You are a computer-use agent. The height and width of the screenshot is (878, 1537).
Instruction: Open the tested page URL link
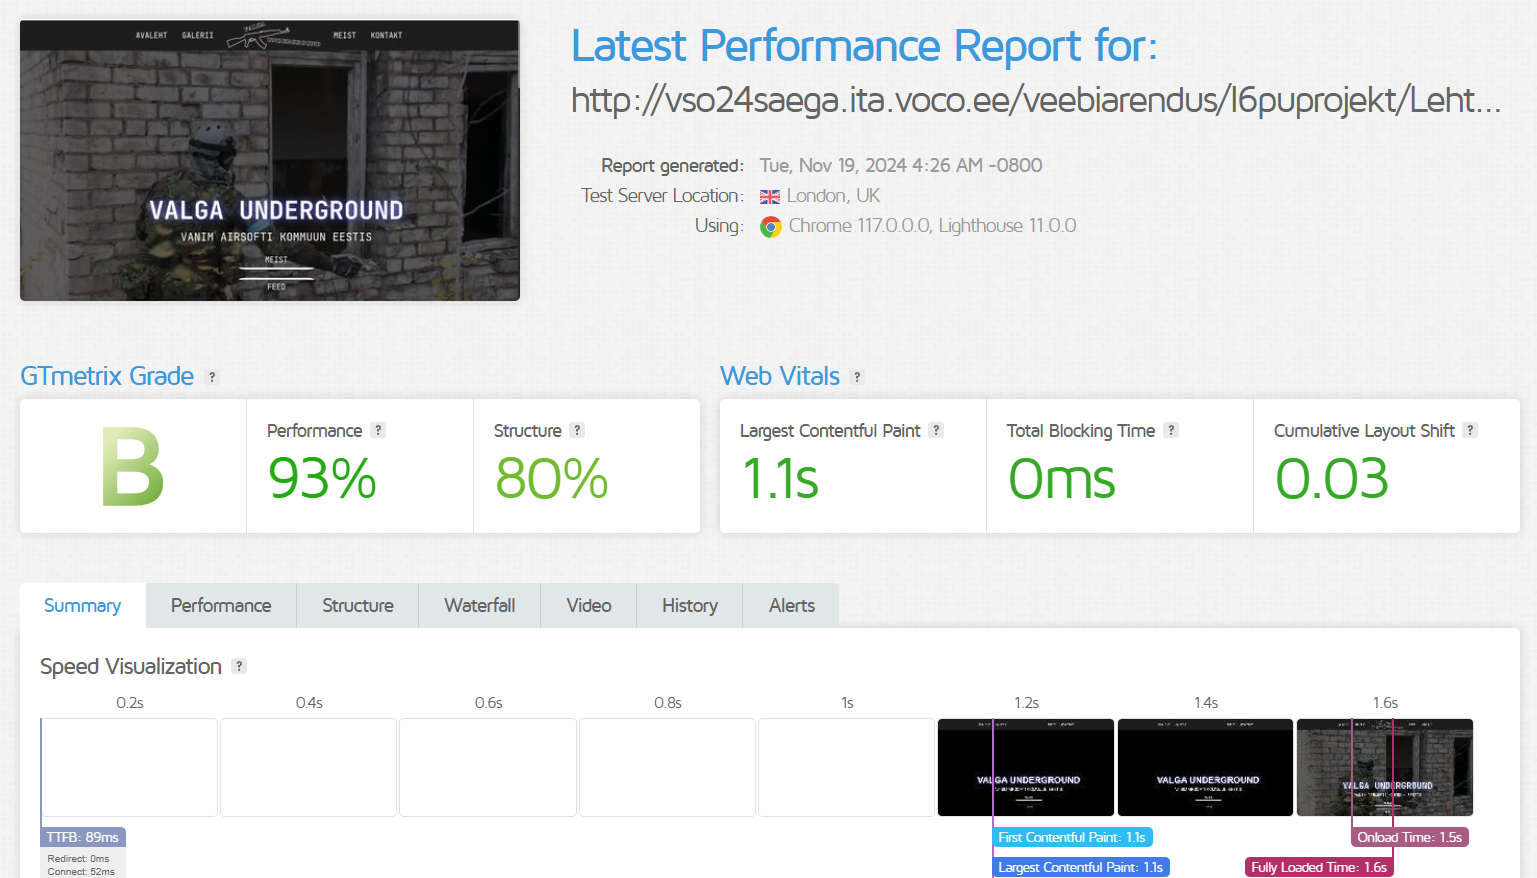click(x=1035, y=100)
